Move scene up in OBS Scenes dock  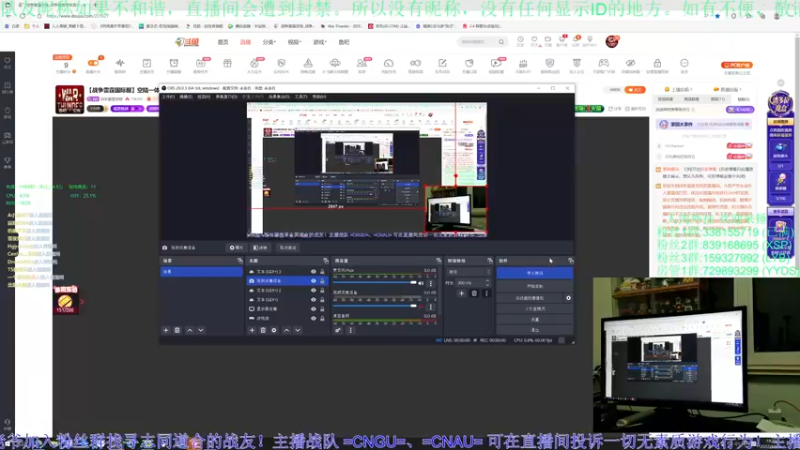[x=190, y=330]
